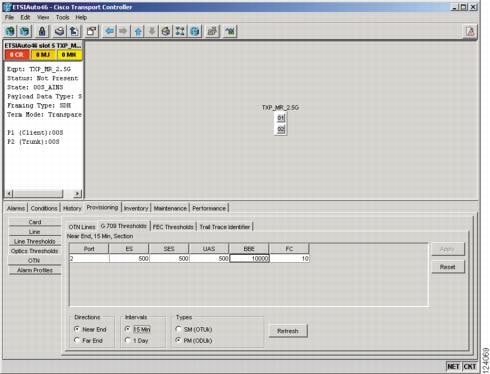Image resolution: width=490 pixels, height=374 pixels.
Task: Switch to the Alarms tab
Action: pos(16,208)
